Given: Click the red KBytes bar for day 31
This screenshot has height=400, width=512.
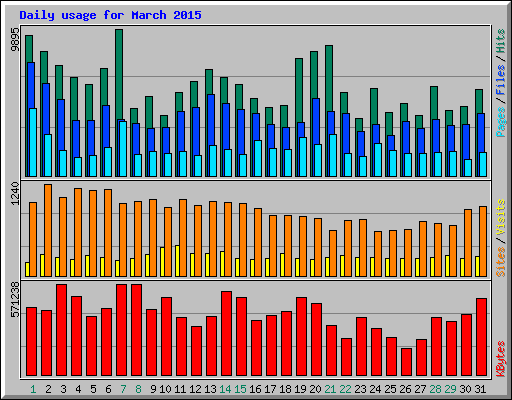Looking at the screenshot, I should point(481,337).
